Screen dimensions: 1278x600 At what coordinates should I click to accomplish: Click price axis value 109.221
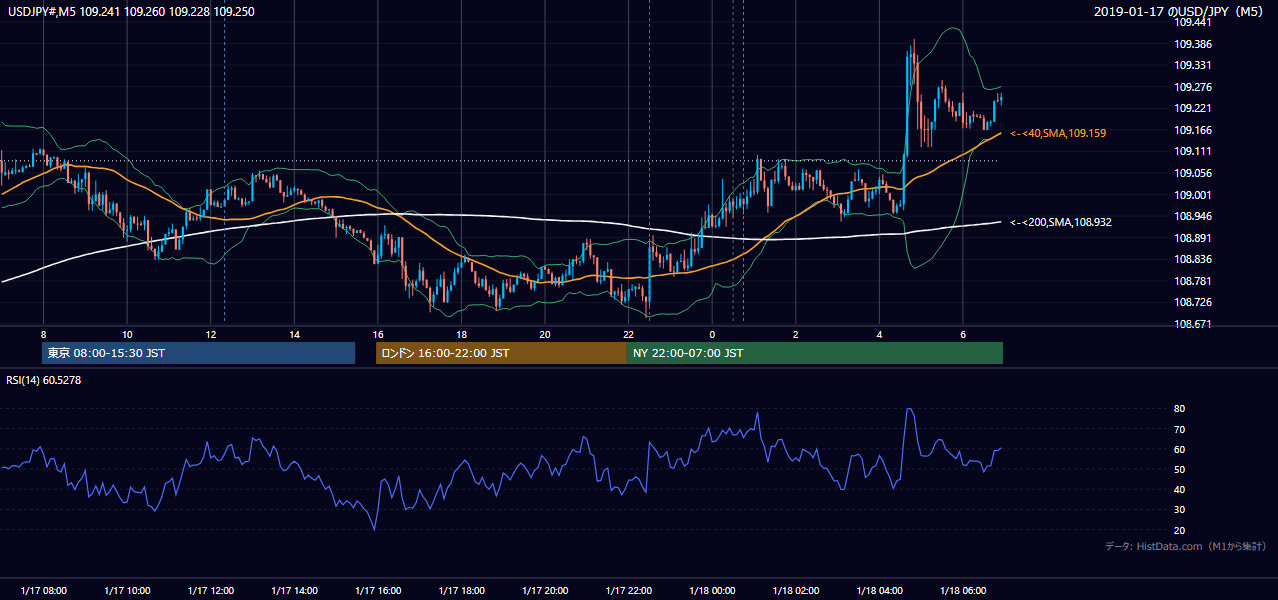(1193, 108)
